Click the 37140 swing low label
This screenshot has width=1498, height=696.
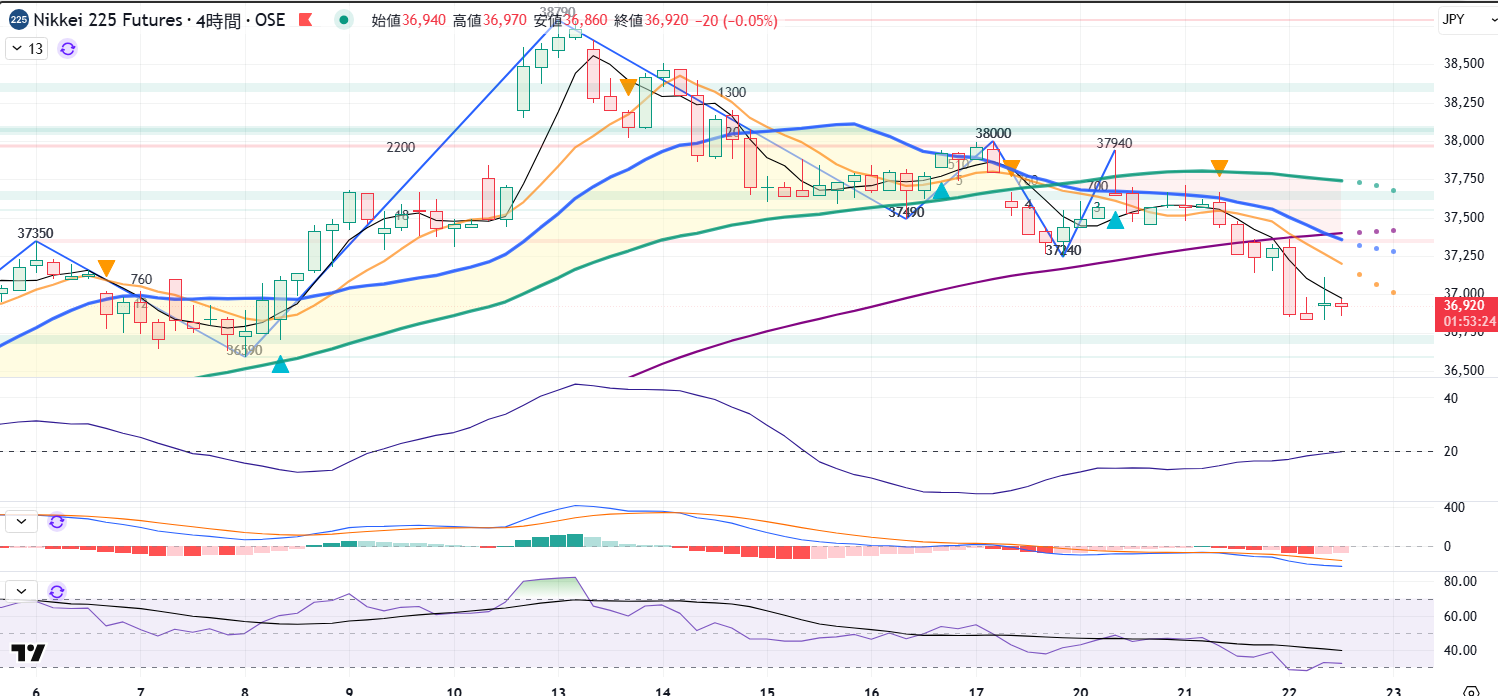(x=1063, y=250)
